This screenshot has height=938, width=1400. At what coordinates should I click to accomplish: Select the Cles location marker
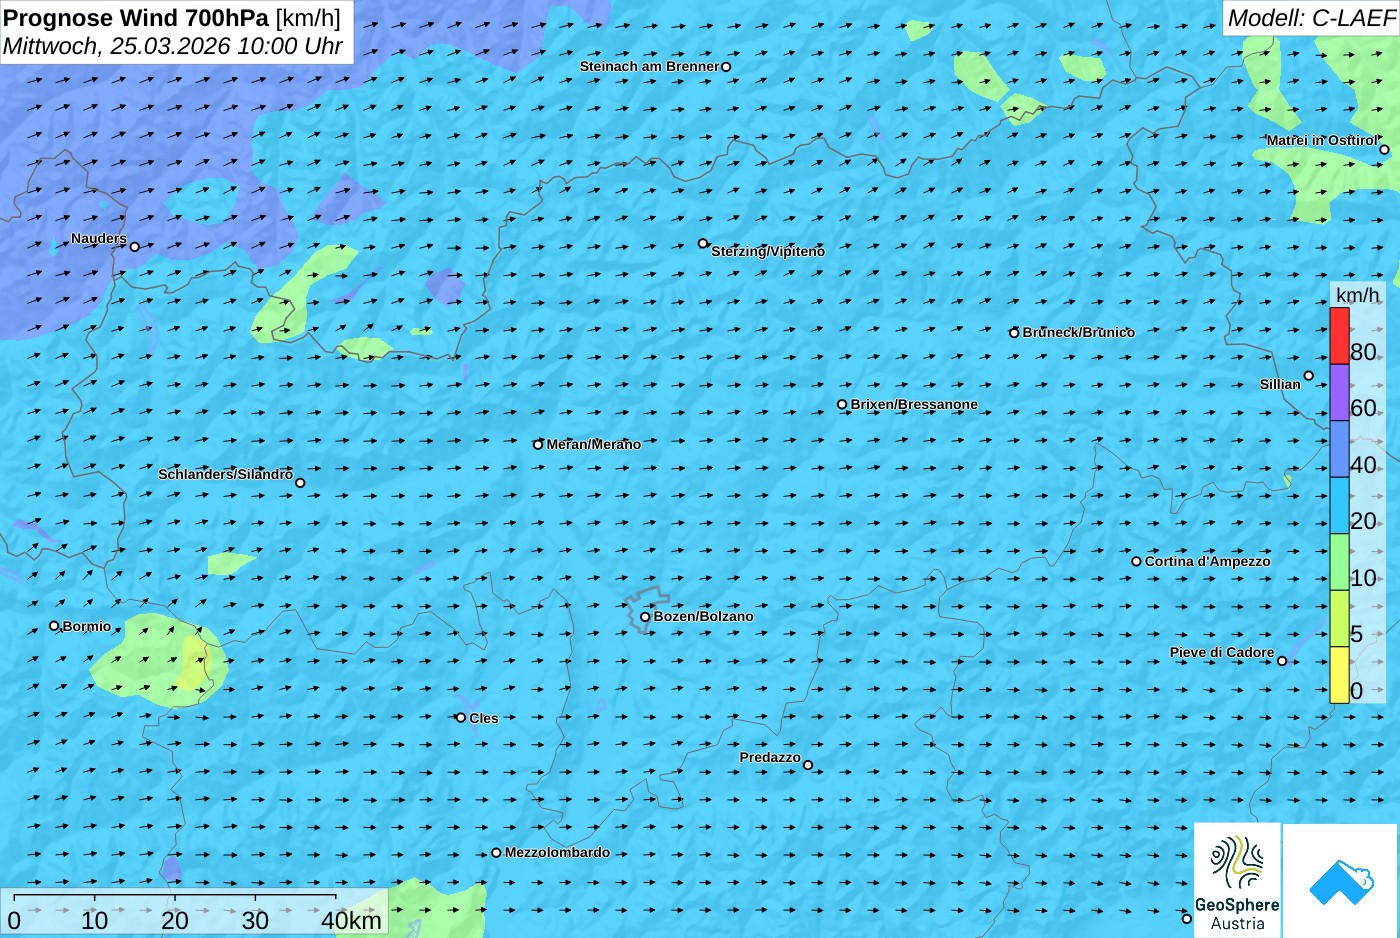461,718
